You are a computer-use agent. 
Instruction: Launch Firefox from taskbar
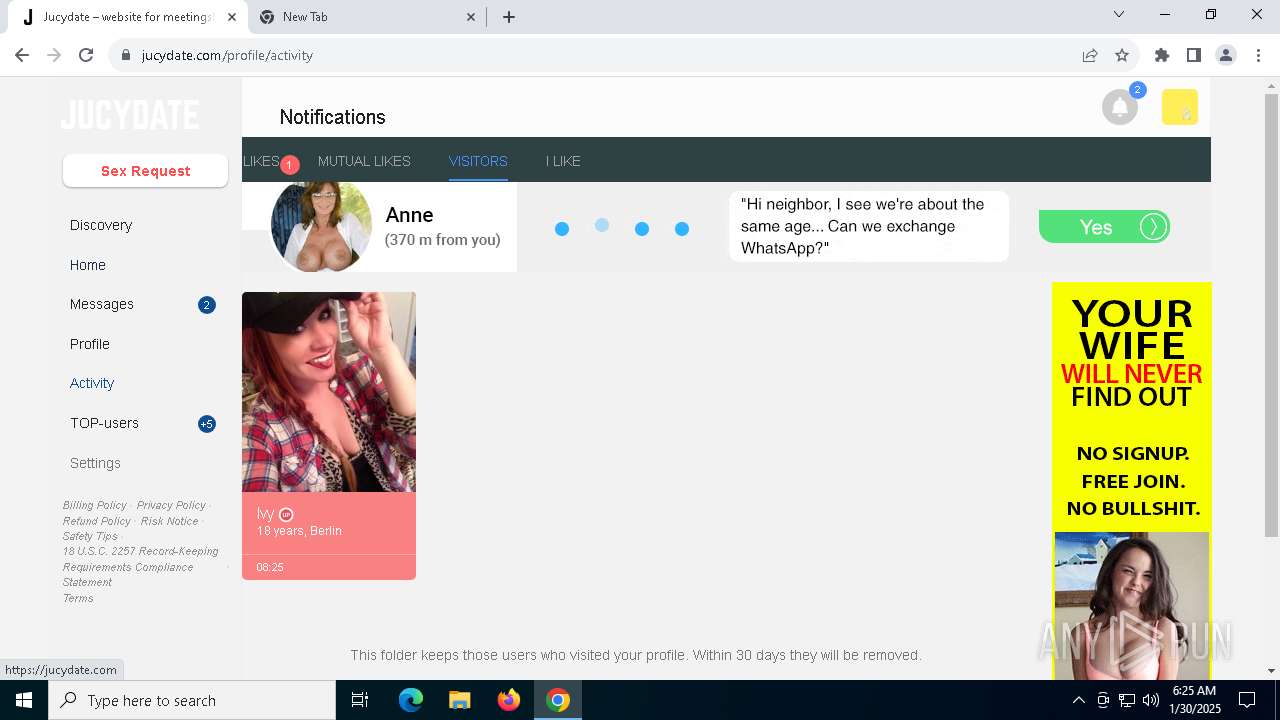coord(509,700)
